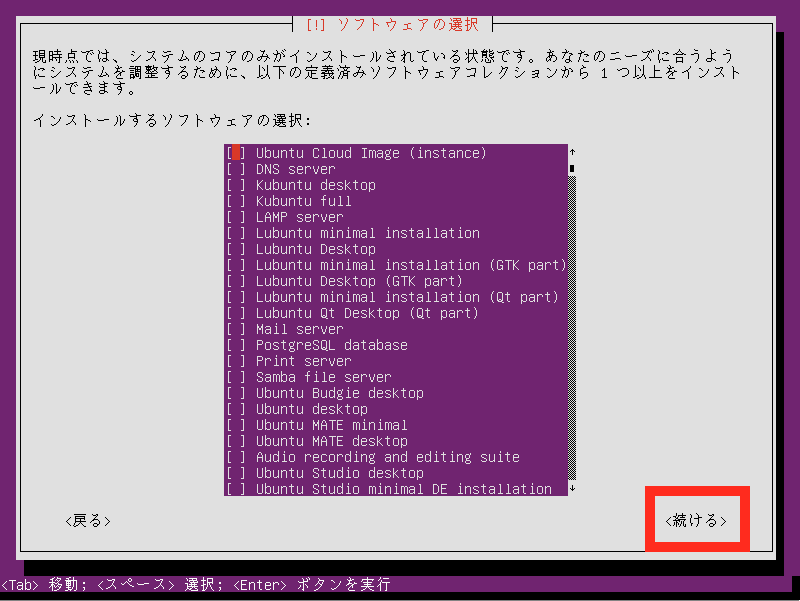
Task: Click the software list scrollbar track
Action: click(572, 328)
